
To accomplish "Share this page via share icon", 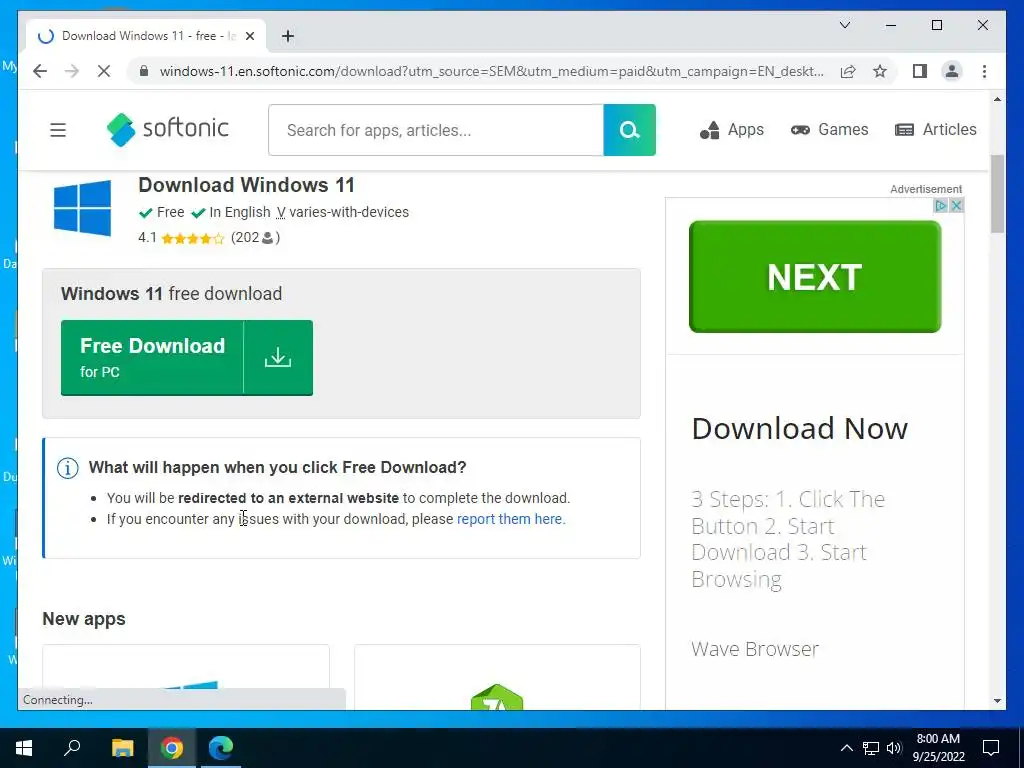I will point(848,71).
